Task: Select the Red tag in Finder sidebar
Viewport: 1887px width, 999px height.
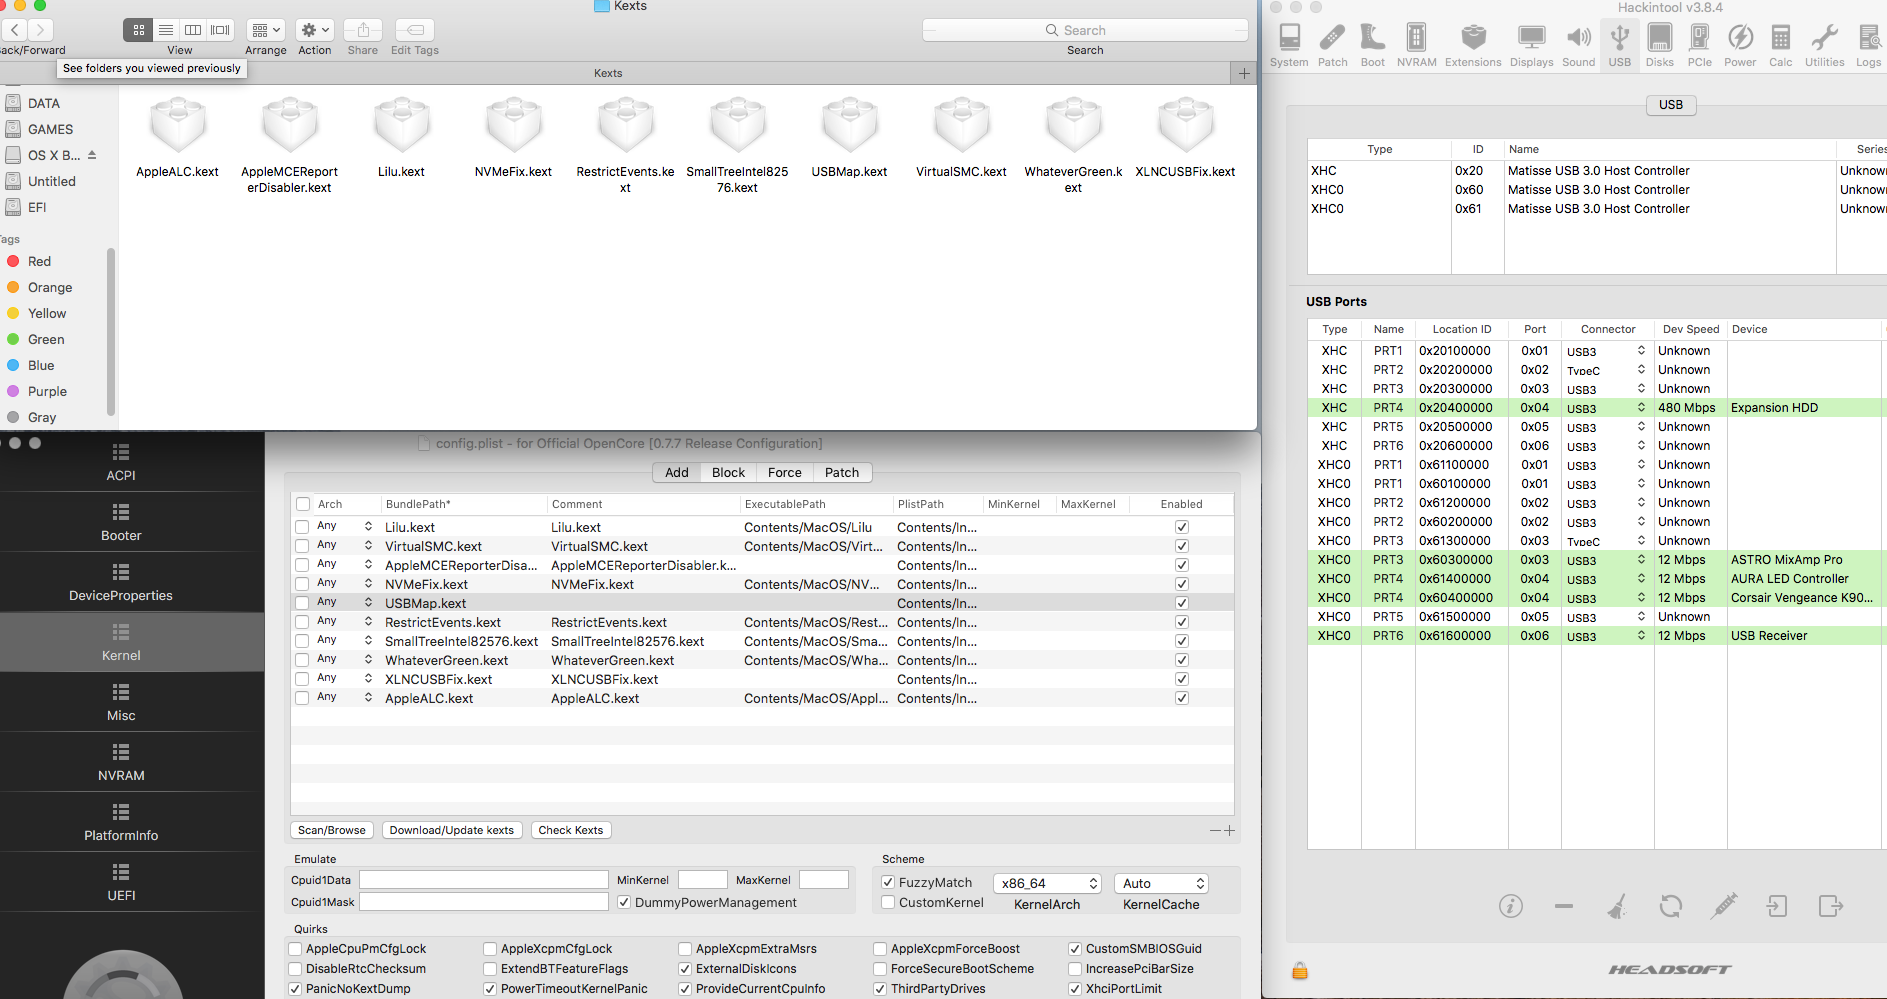Action: (x=39, y=261)
